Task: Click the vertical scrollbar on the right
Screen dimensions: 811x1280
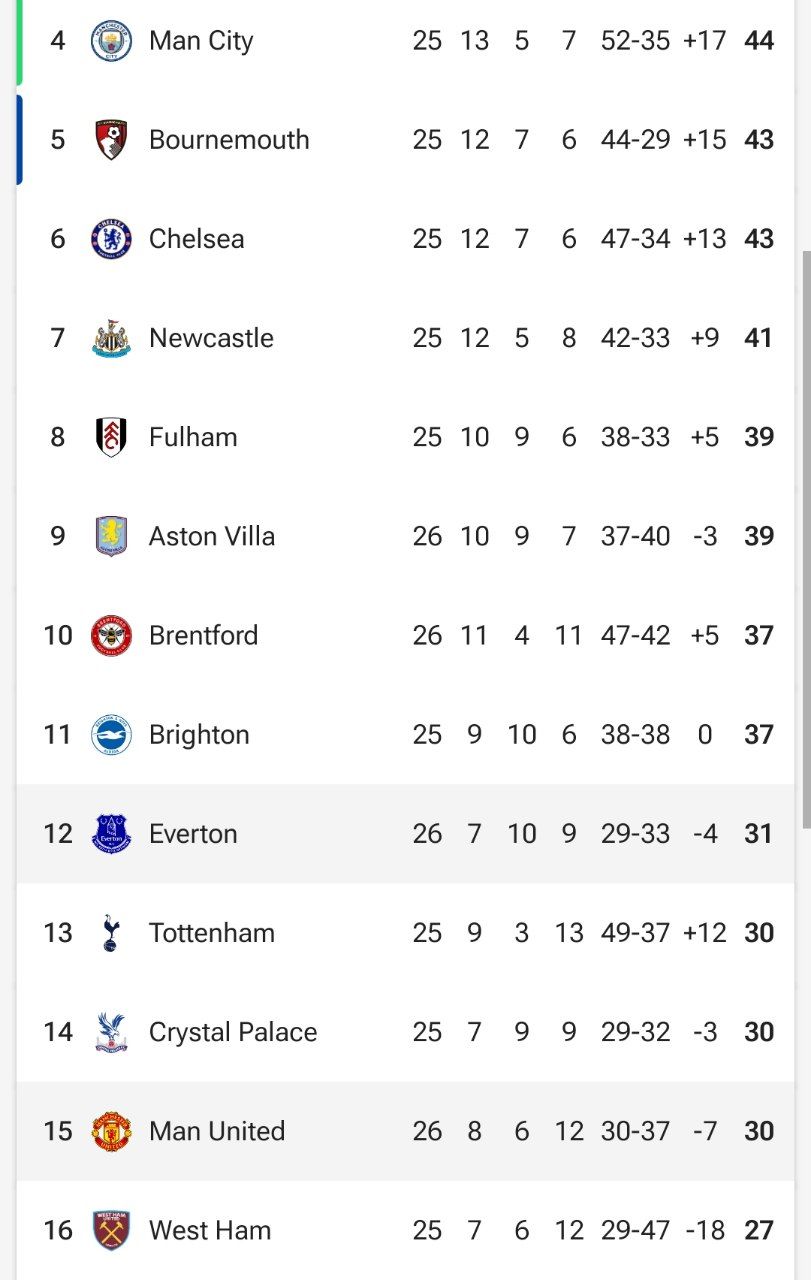Action: click(x=806, y=540)
